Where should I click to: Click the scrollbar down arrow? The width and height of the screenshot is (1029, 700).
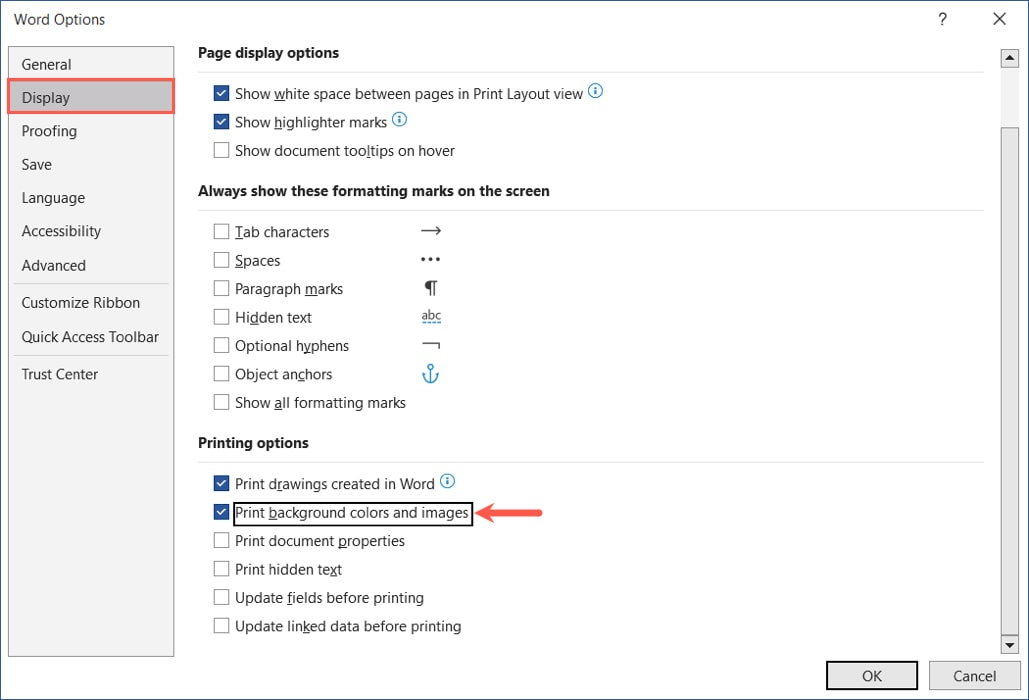point(1010,644)
